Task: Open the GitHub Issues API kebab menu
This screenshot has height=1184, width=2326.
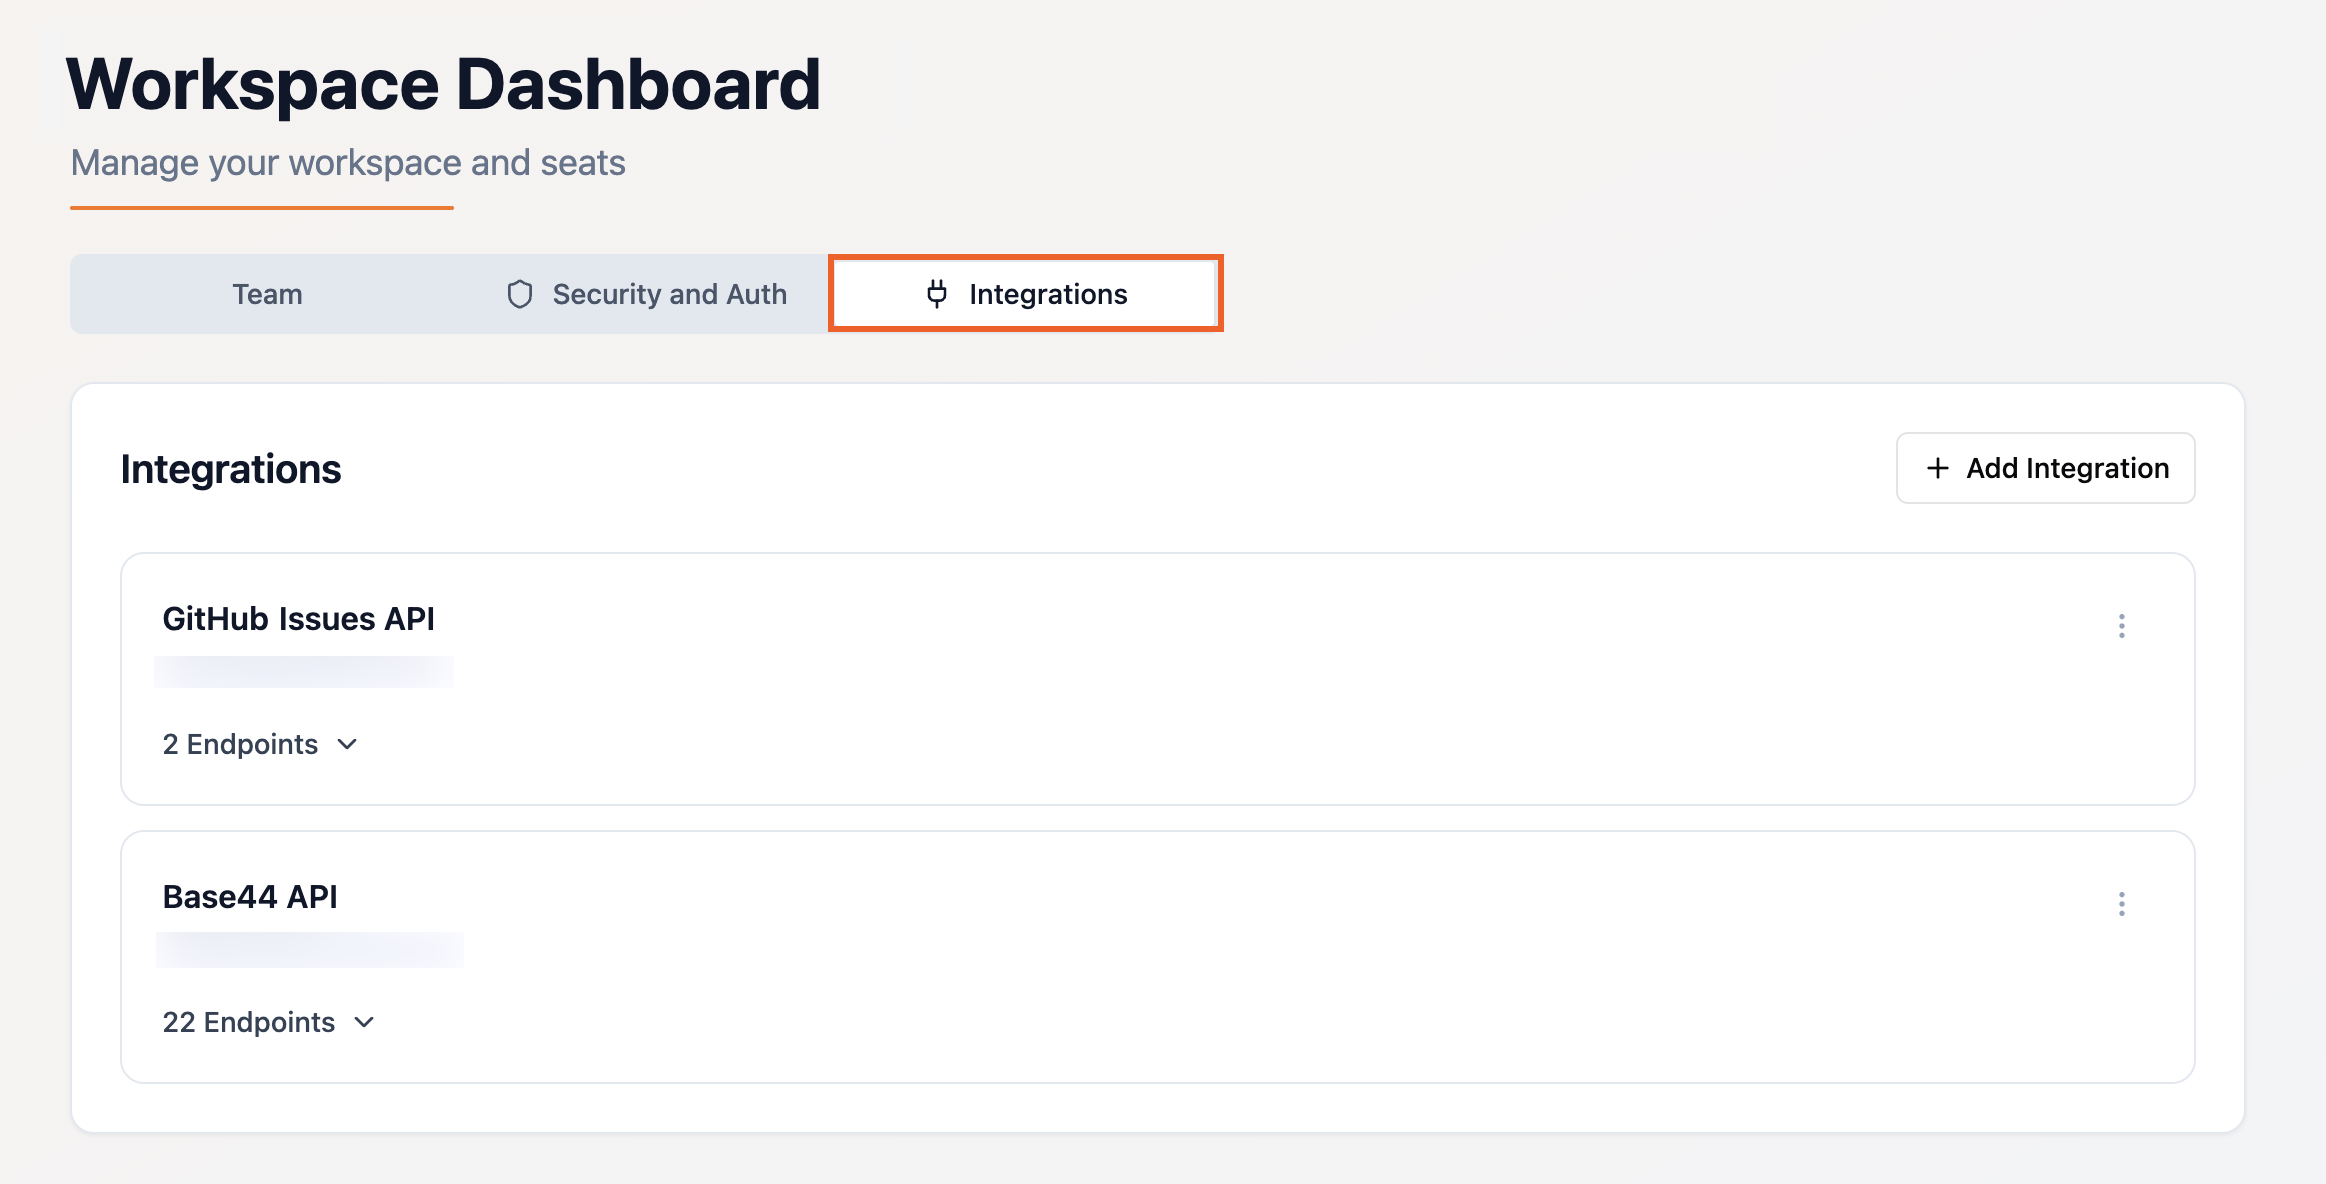Action: point(2123,625)
